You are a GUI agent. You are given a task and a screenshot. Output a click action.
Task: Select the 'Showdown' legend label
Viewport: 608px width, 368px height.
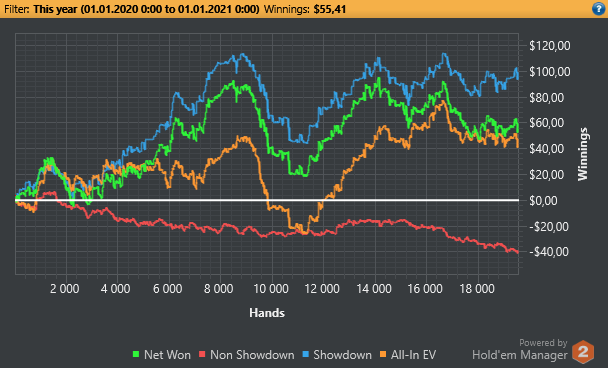point(342,355)
